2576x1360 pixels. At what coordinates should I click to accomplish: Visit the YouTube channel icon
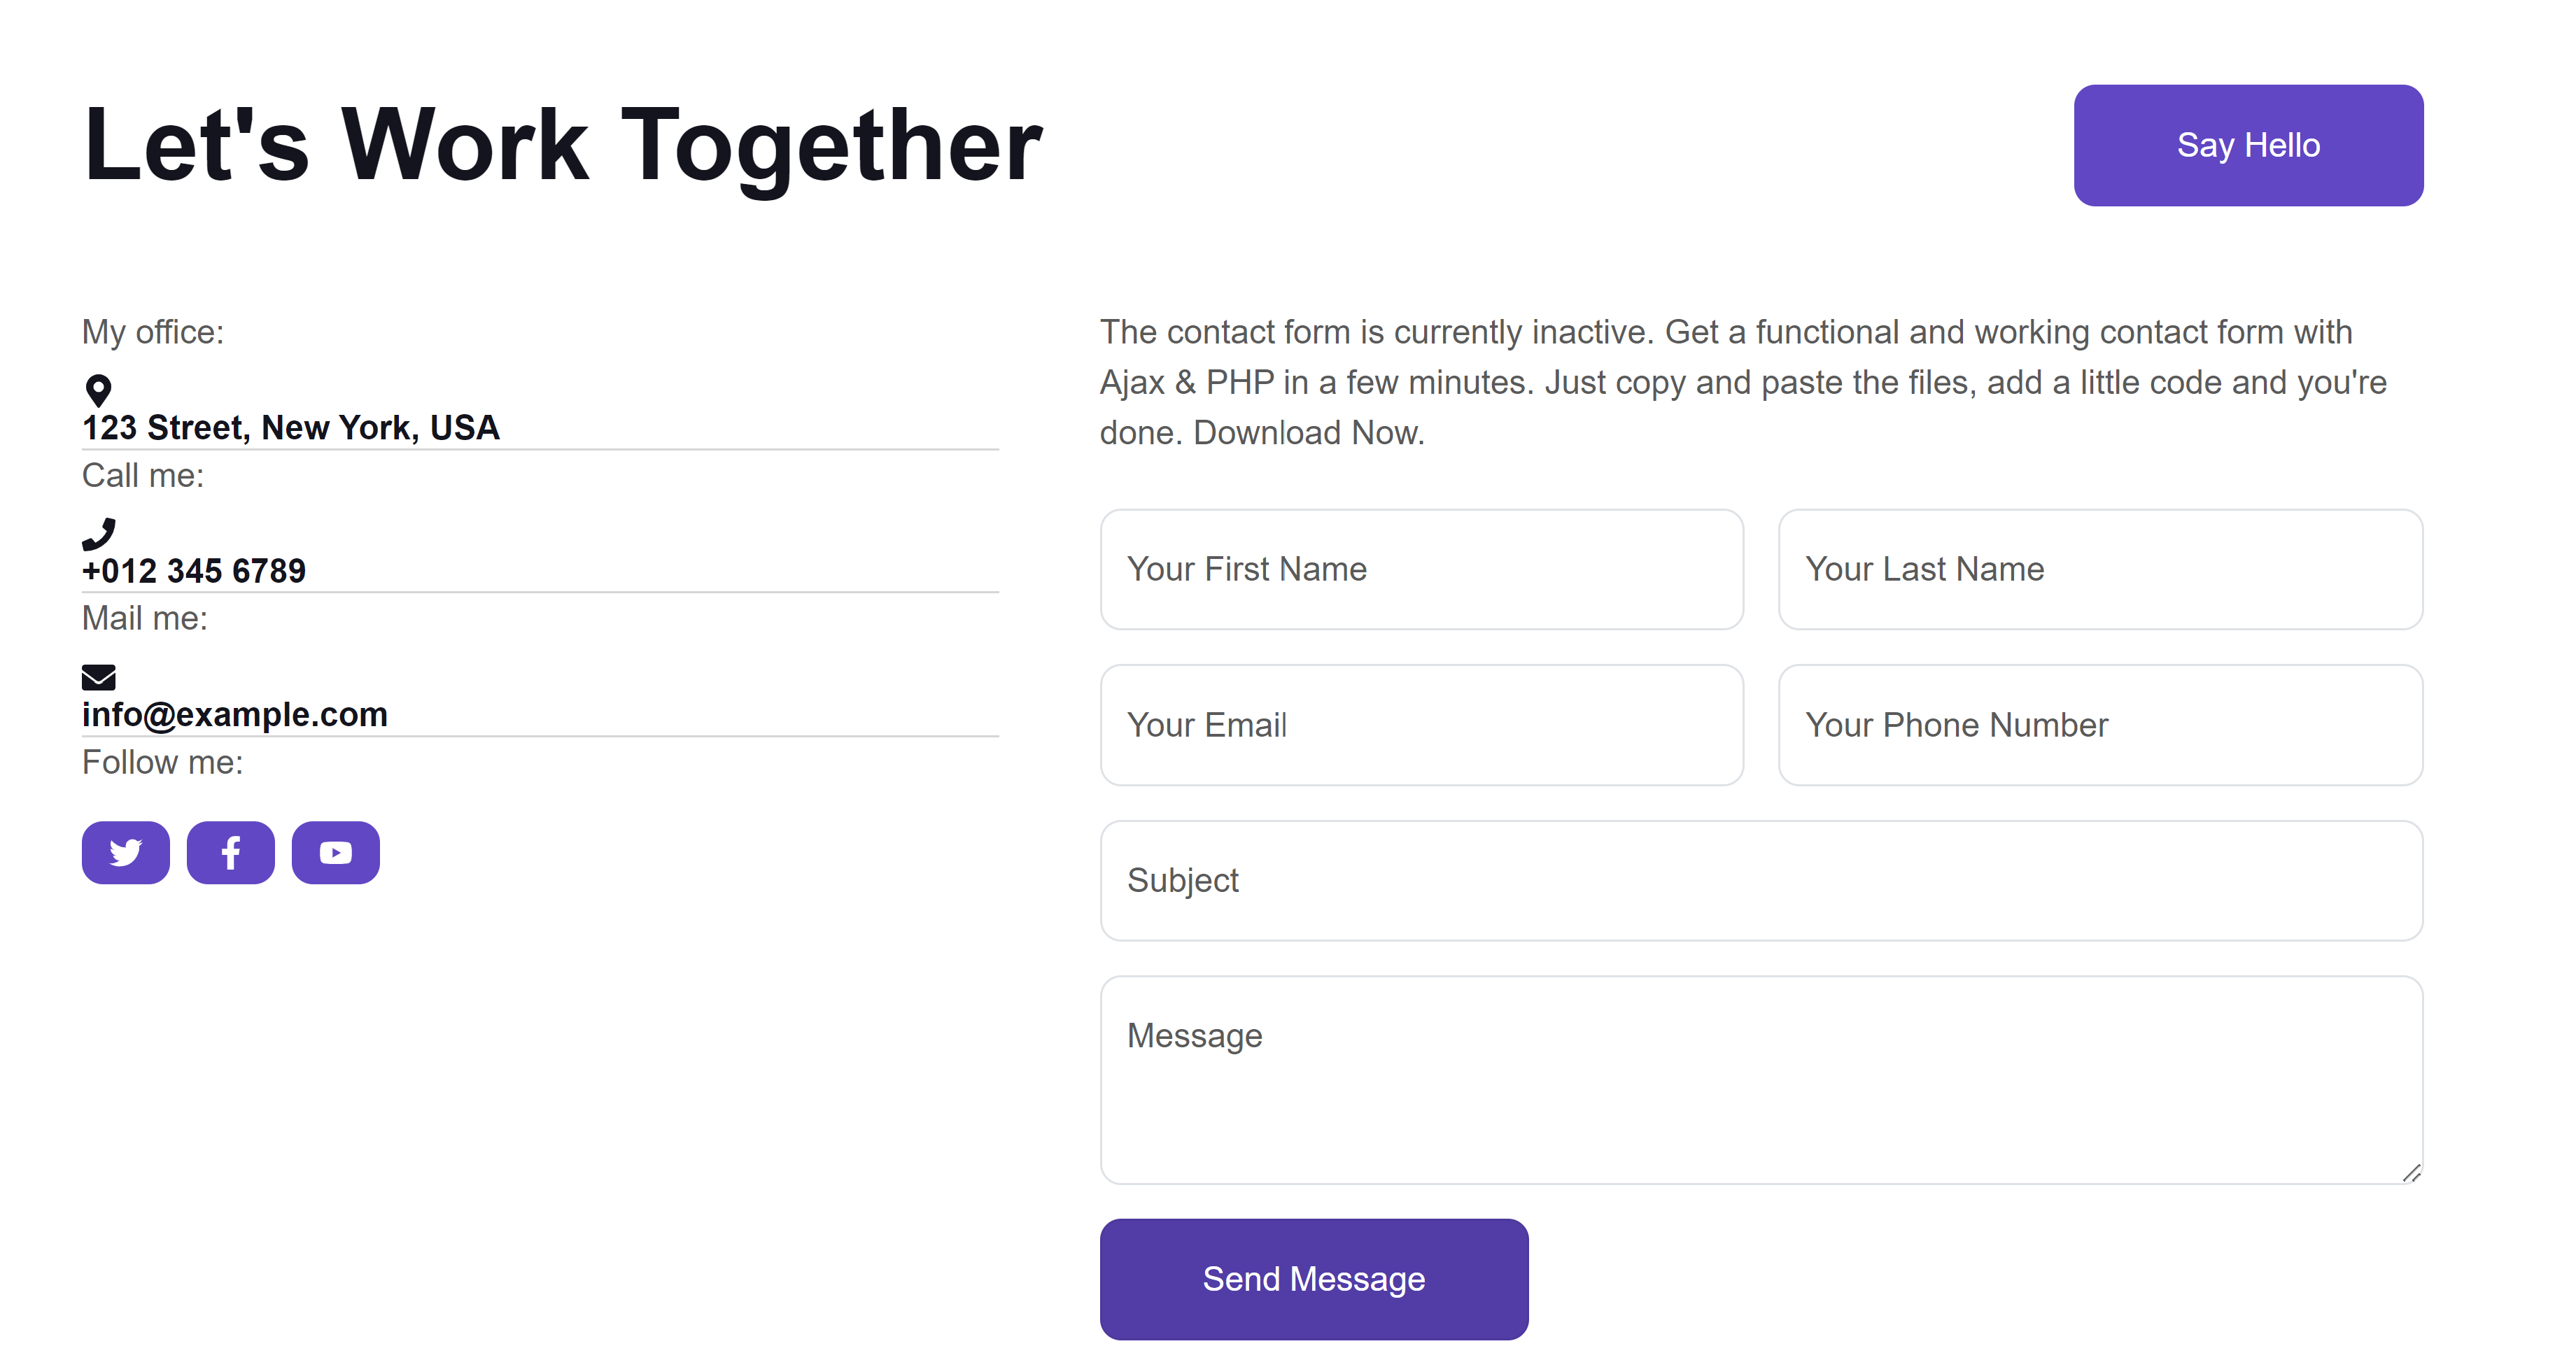click(x=335, y=853)
